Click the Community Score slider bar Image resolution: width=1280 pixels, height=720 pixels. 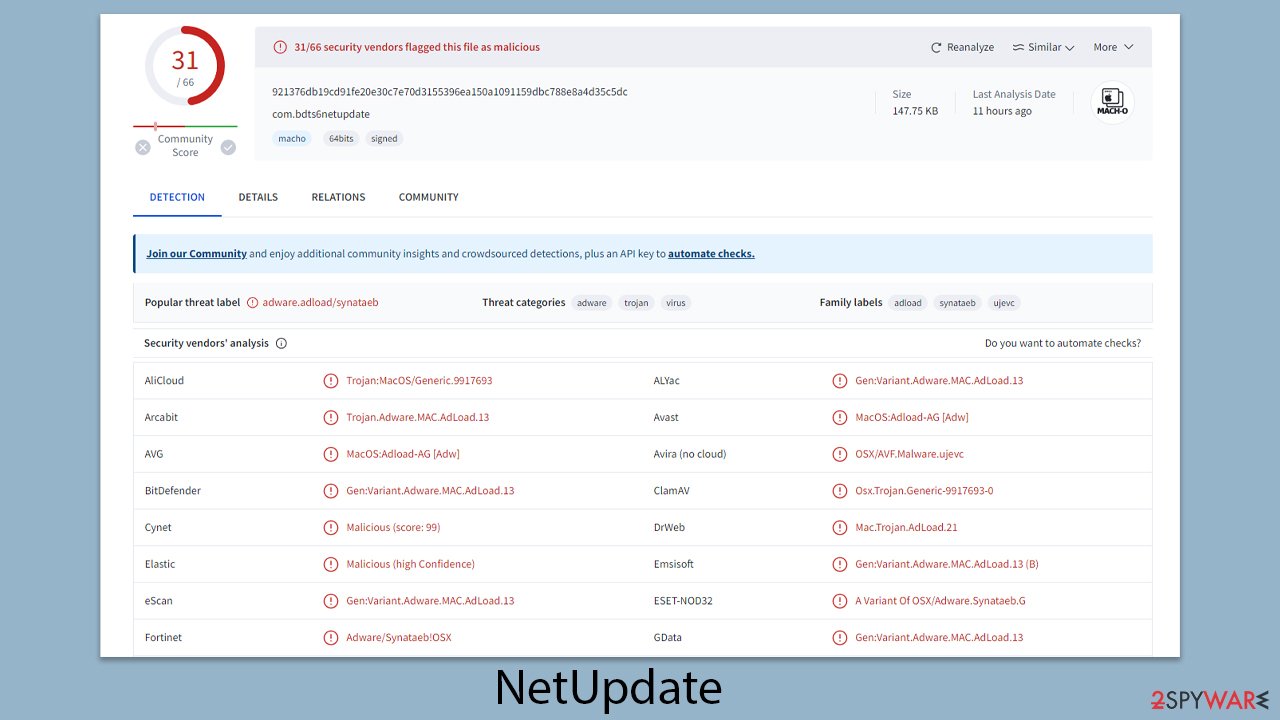click(x=185, y=128)
